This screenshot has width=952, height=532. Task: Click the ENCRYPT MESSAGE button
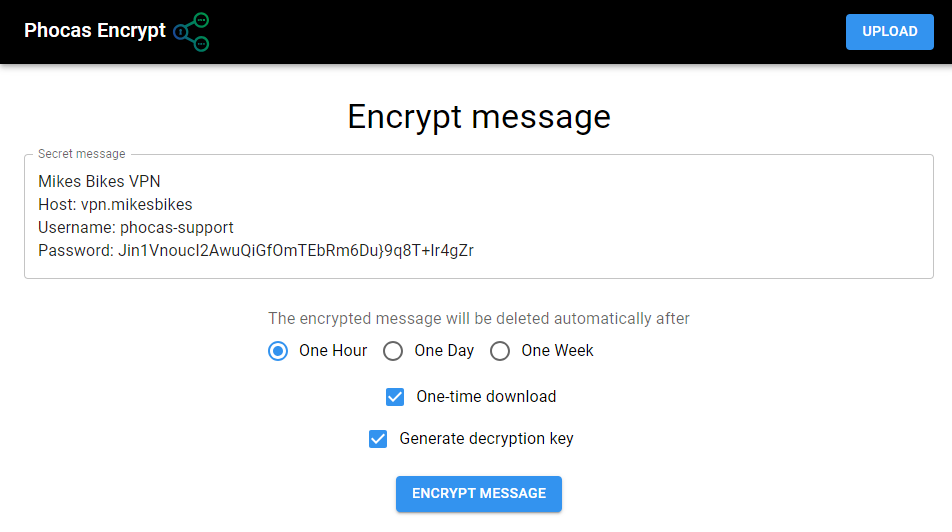pos(478,494)
